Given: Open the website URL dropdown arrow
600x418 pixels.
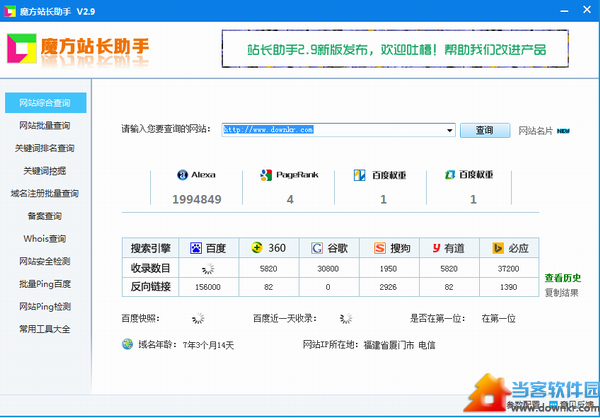Looking at the screenshot, I should tap(450, 131).
